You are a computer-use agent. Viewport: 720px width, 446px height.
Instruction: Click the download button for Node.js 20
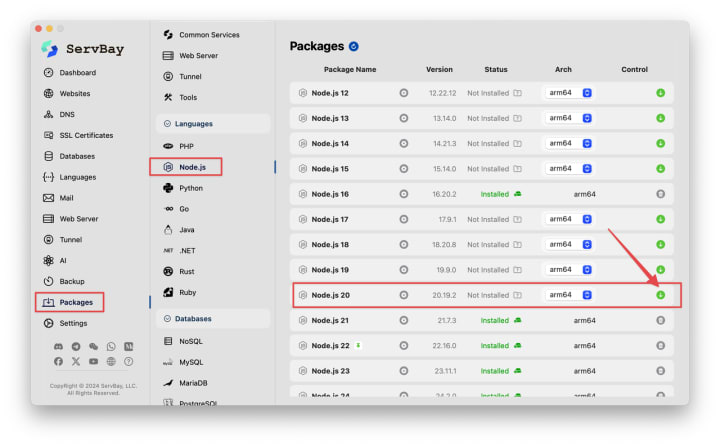[x=660, y=295]
